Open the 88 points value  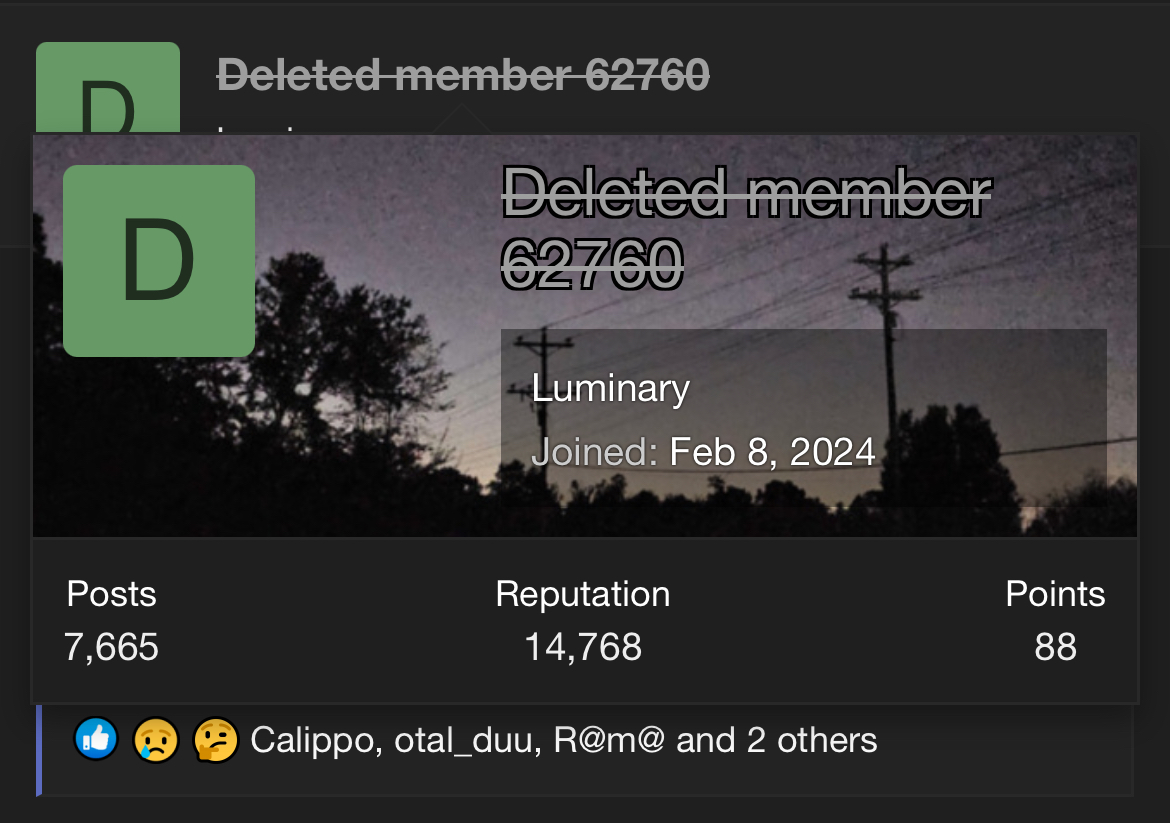pos(1055,647)
